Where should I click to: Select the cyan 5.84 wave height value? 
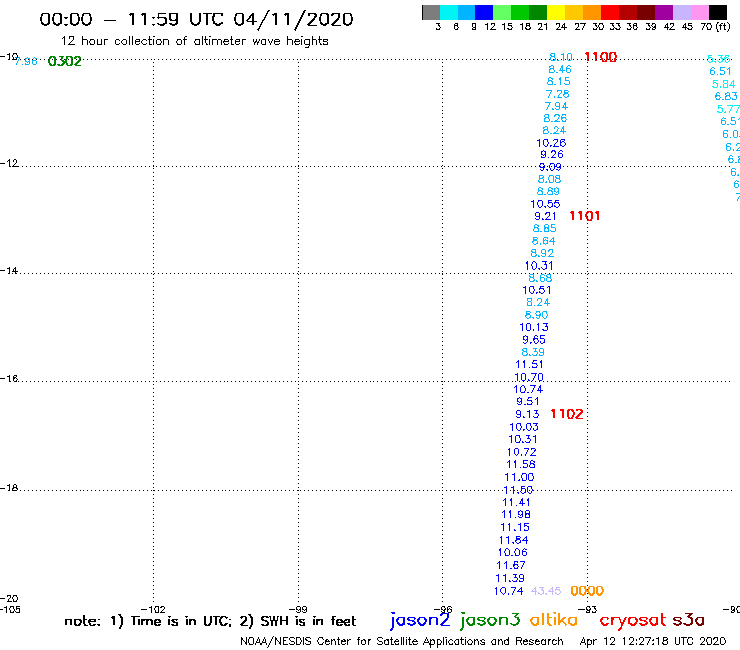pyautogui.click(x=723, y=84)
